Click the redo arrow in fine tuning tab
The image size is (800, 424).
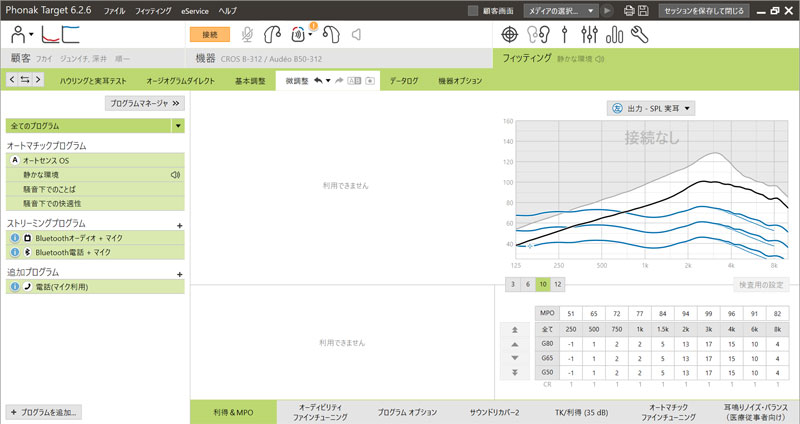tap(339, 81)
